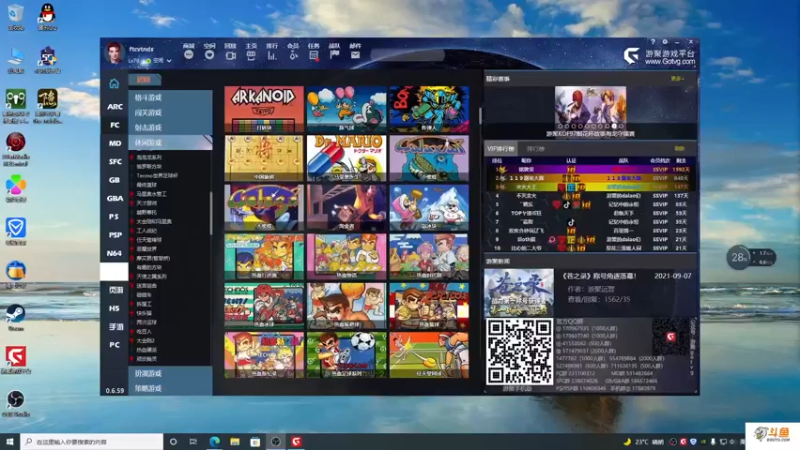Screen dimensions: 800x450
Task: Select the GB platform tab
Action: pos(115,180)
